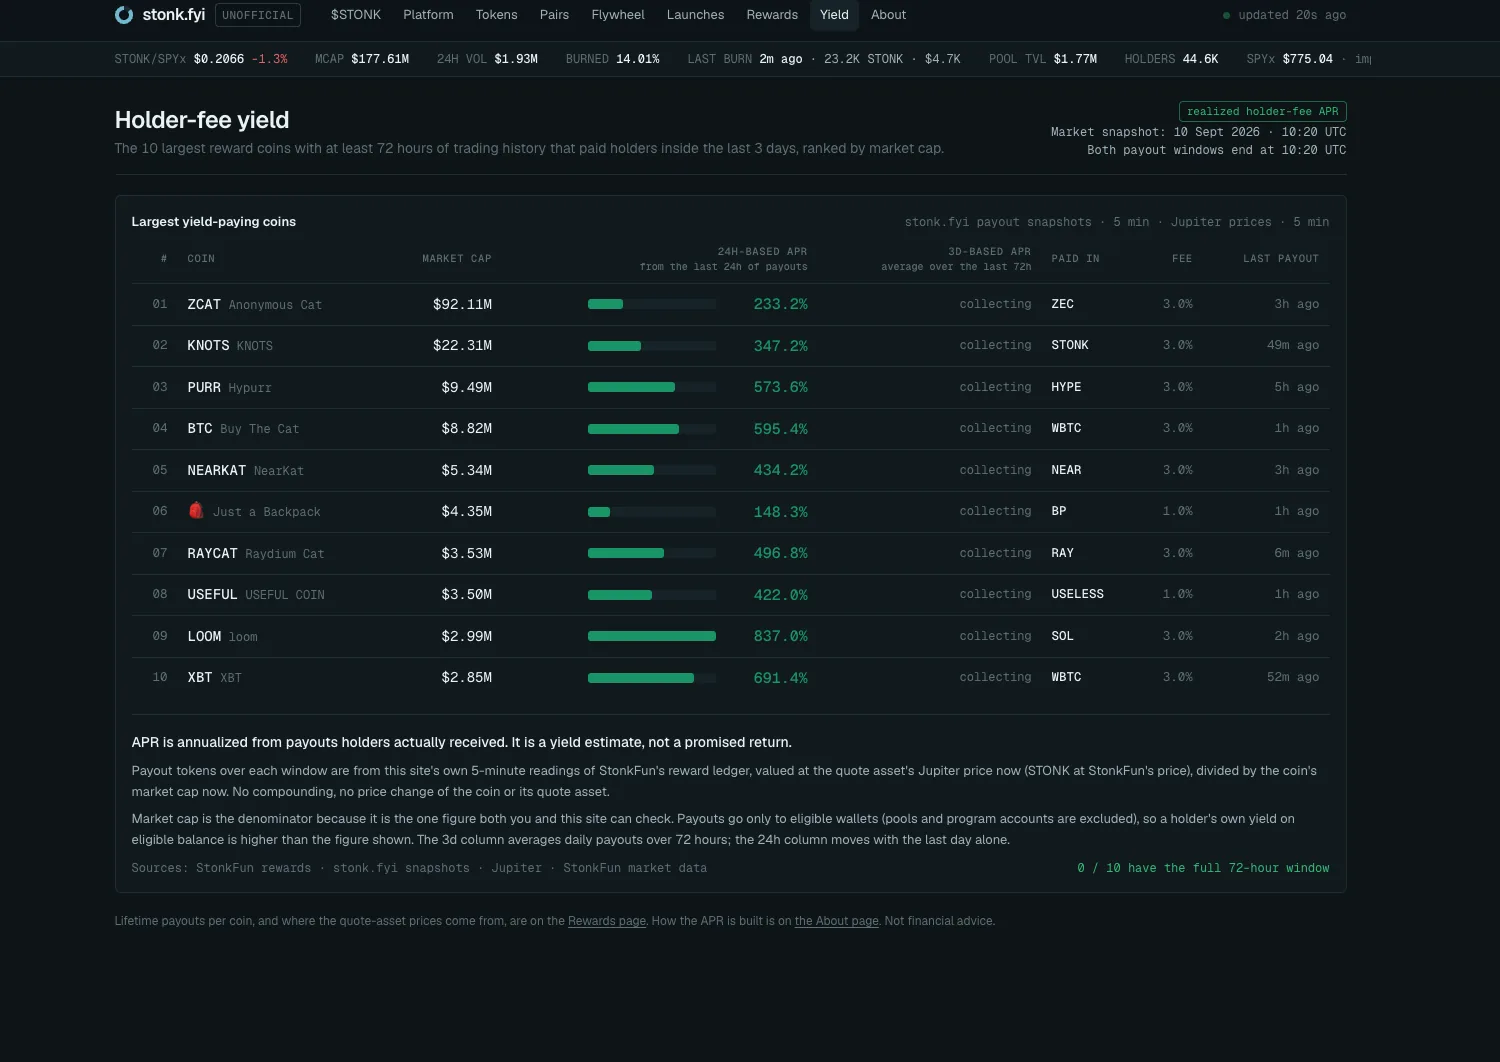Click the UNOFFICIAL badge
Viewport: 1500px width, 1062px height.
(258, 15)
